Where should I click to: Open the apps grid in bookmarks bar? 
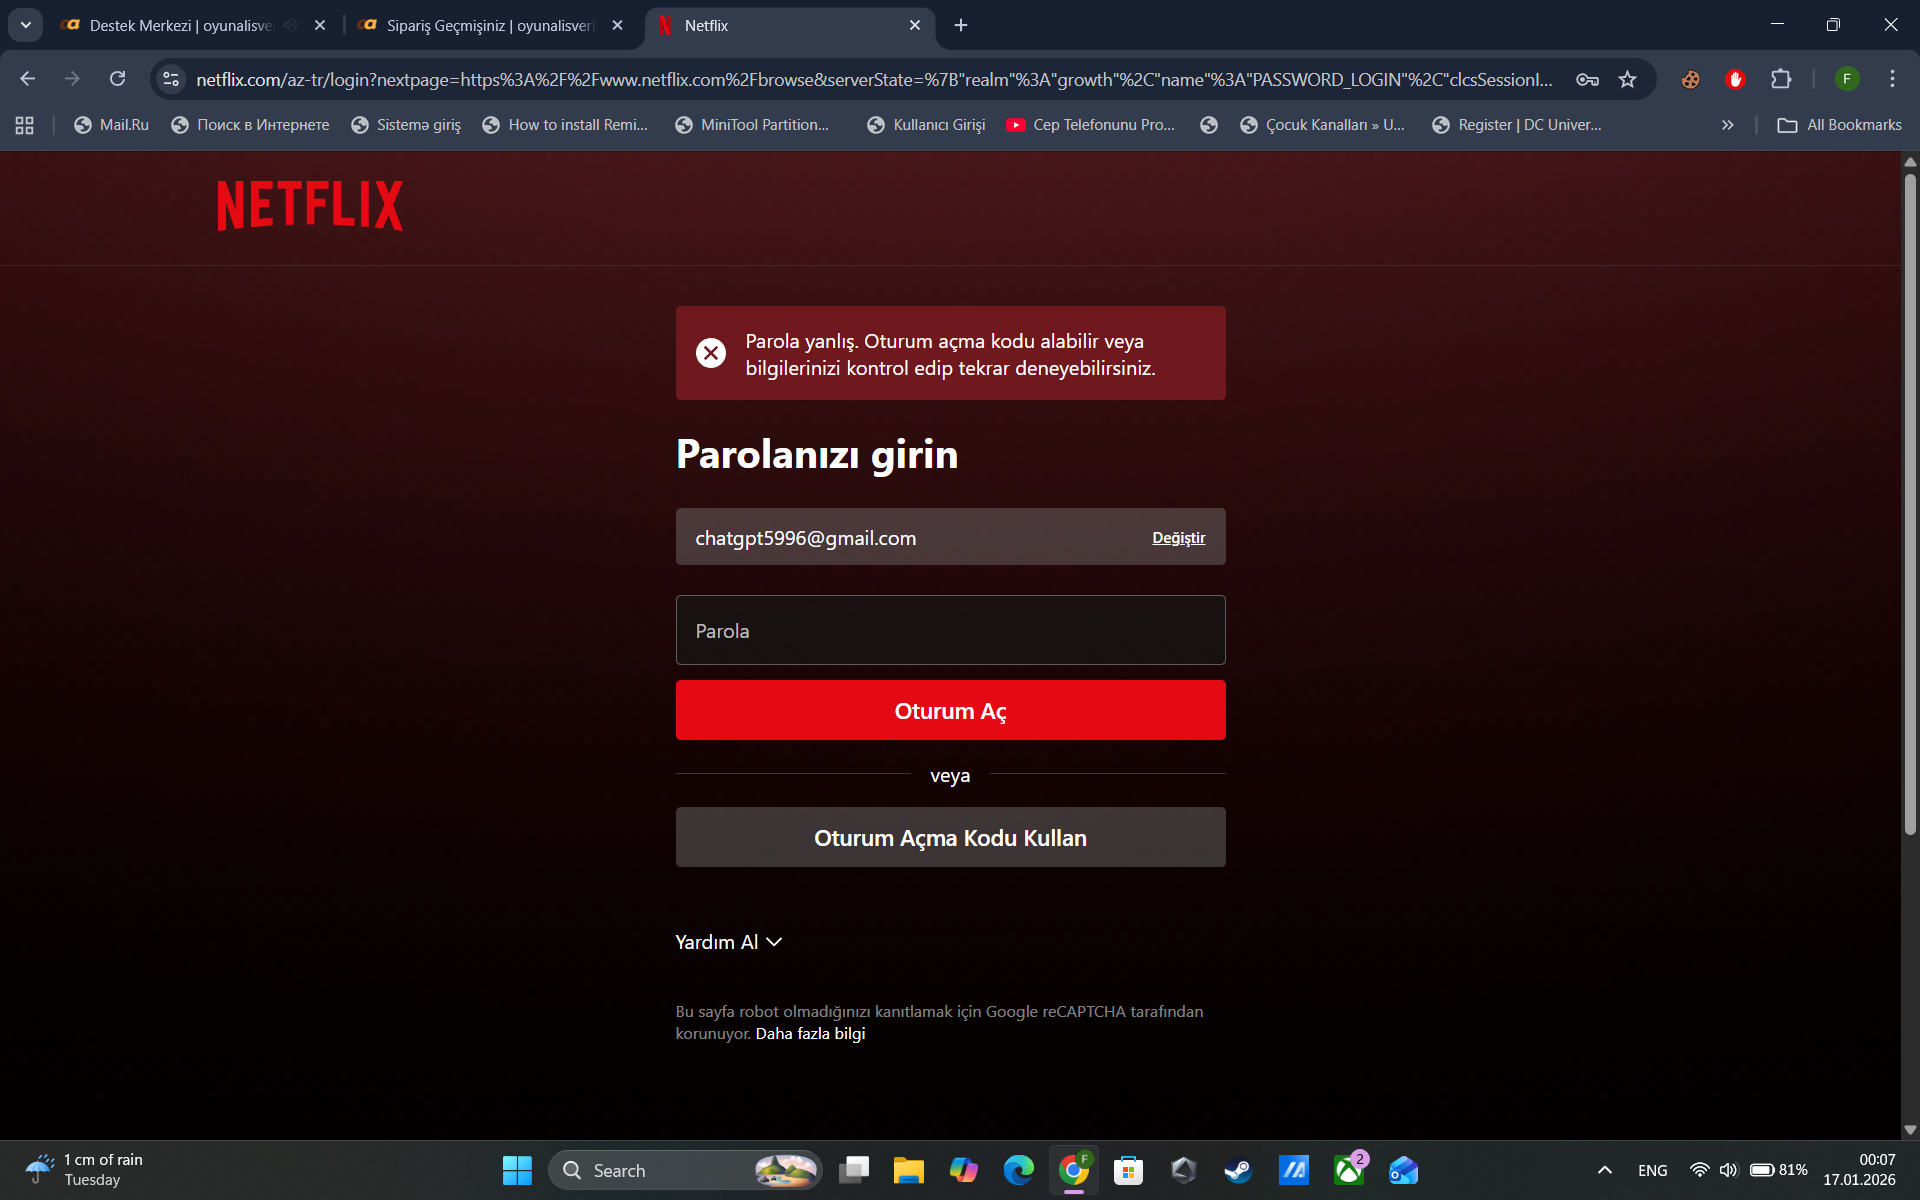[25, 125]
